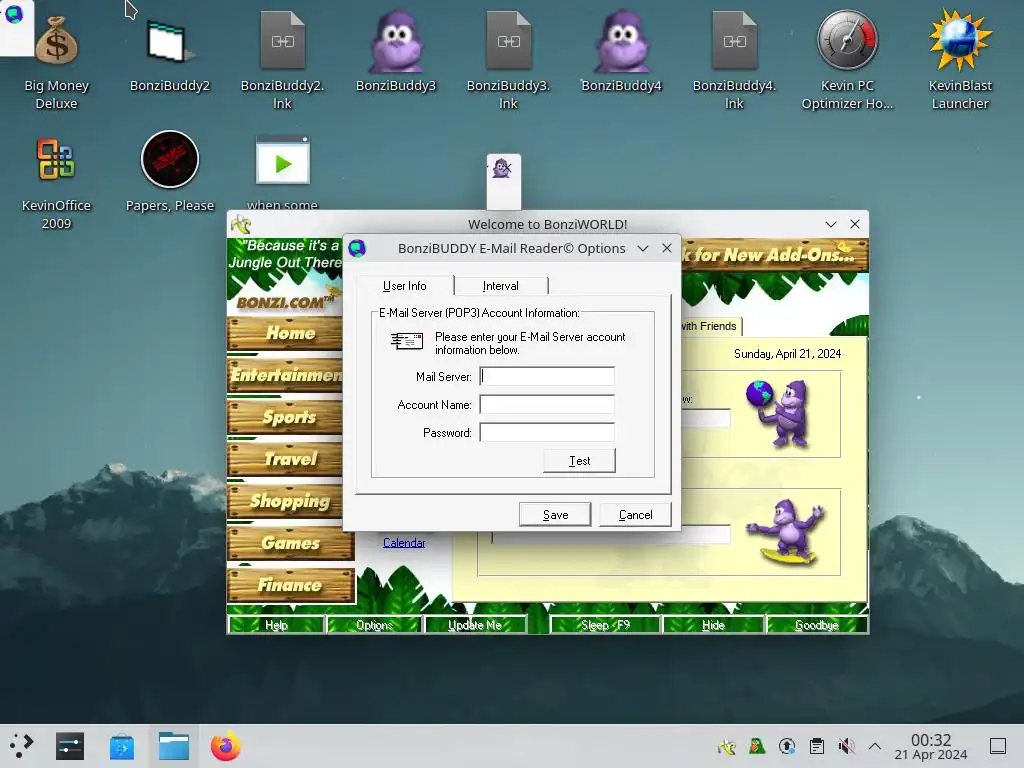Image resolution: width=1024 pixels, height=768 pixels.
Task: Click the Help button in BonziWORLD
Action: click(x=276, y=625)
